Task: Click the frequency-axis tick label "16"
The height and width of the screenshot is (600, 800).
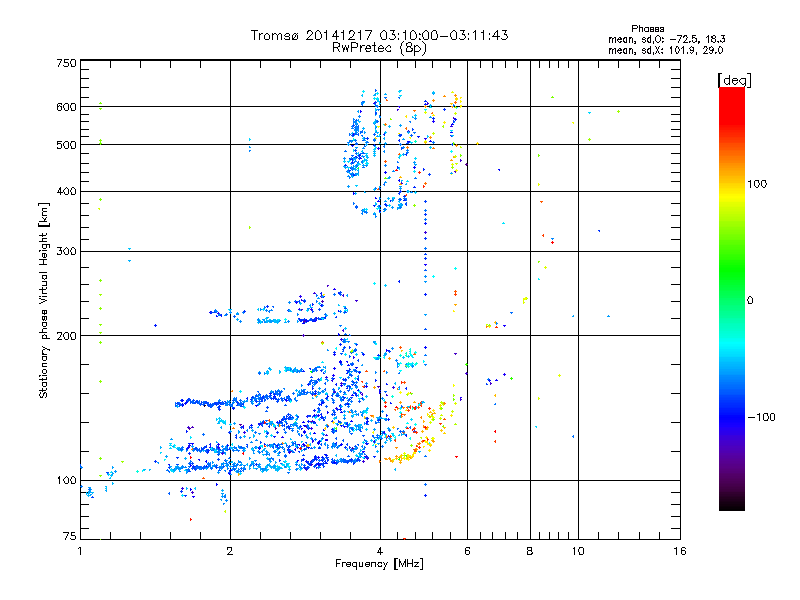Action: coord(680,551)
